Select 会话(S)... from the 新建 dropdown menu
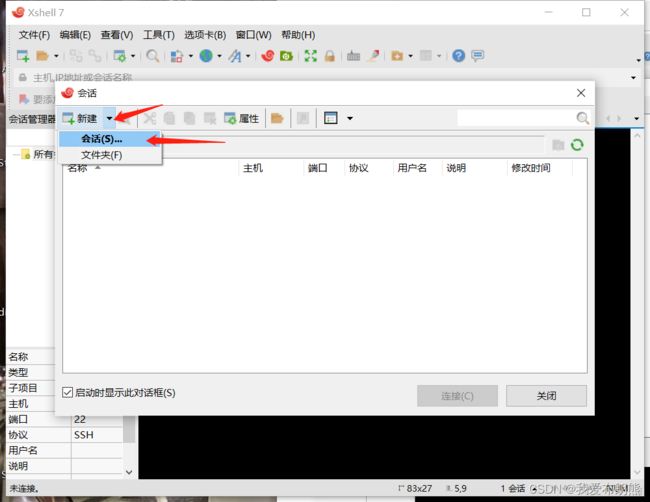The height and width of the screenshot is (502, 650). pyautogui.click(x=109, y=139)
